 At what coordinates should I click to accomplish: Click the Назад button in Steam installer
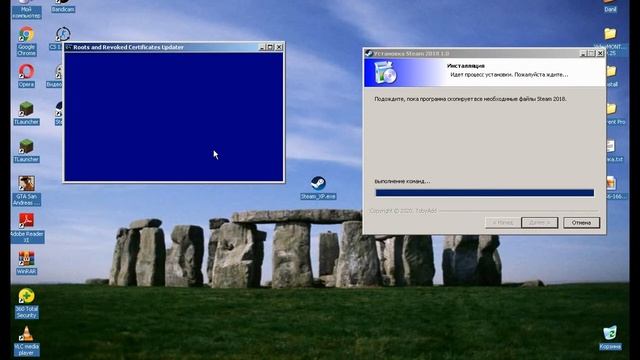coord(503,222)
